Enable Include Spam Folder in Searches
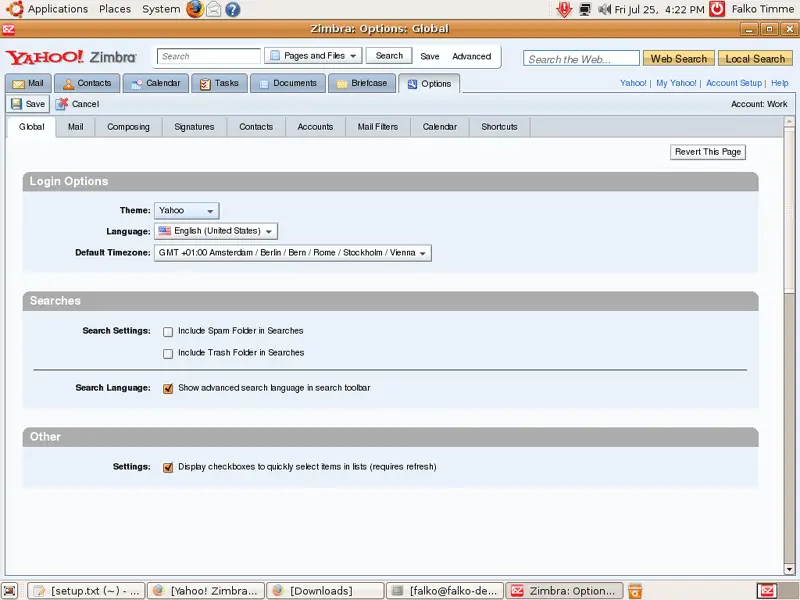 tap(168, 332)
